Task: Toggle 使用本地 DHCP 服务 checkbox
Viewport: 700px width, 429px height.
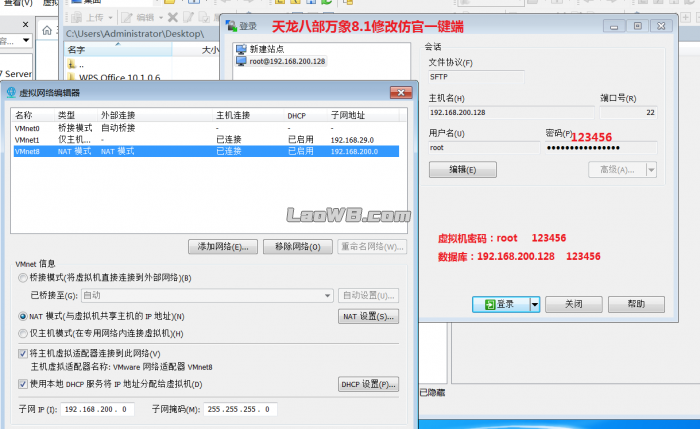Action: 23,384
